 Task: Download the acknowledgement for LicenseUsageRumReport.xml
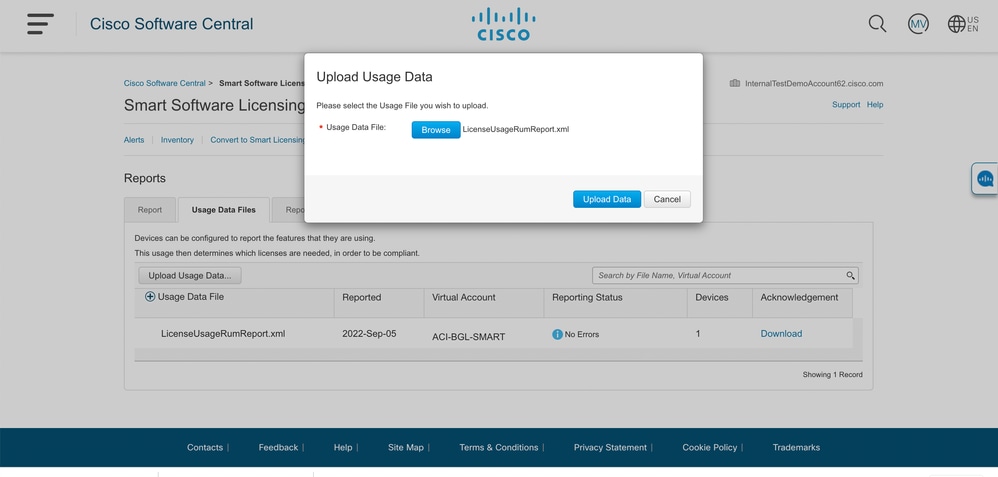781,334
